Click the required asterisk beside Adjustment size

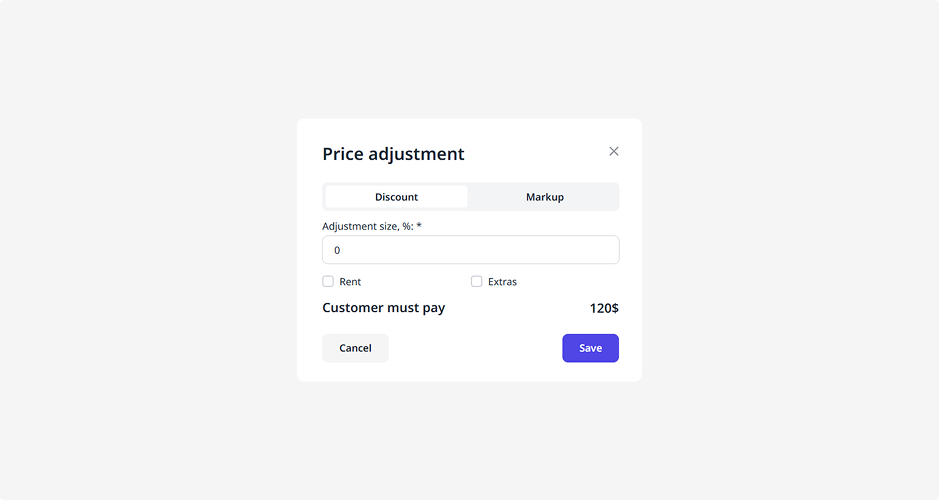[x=419, y=226]
